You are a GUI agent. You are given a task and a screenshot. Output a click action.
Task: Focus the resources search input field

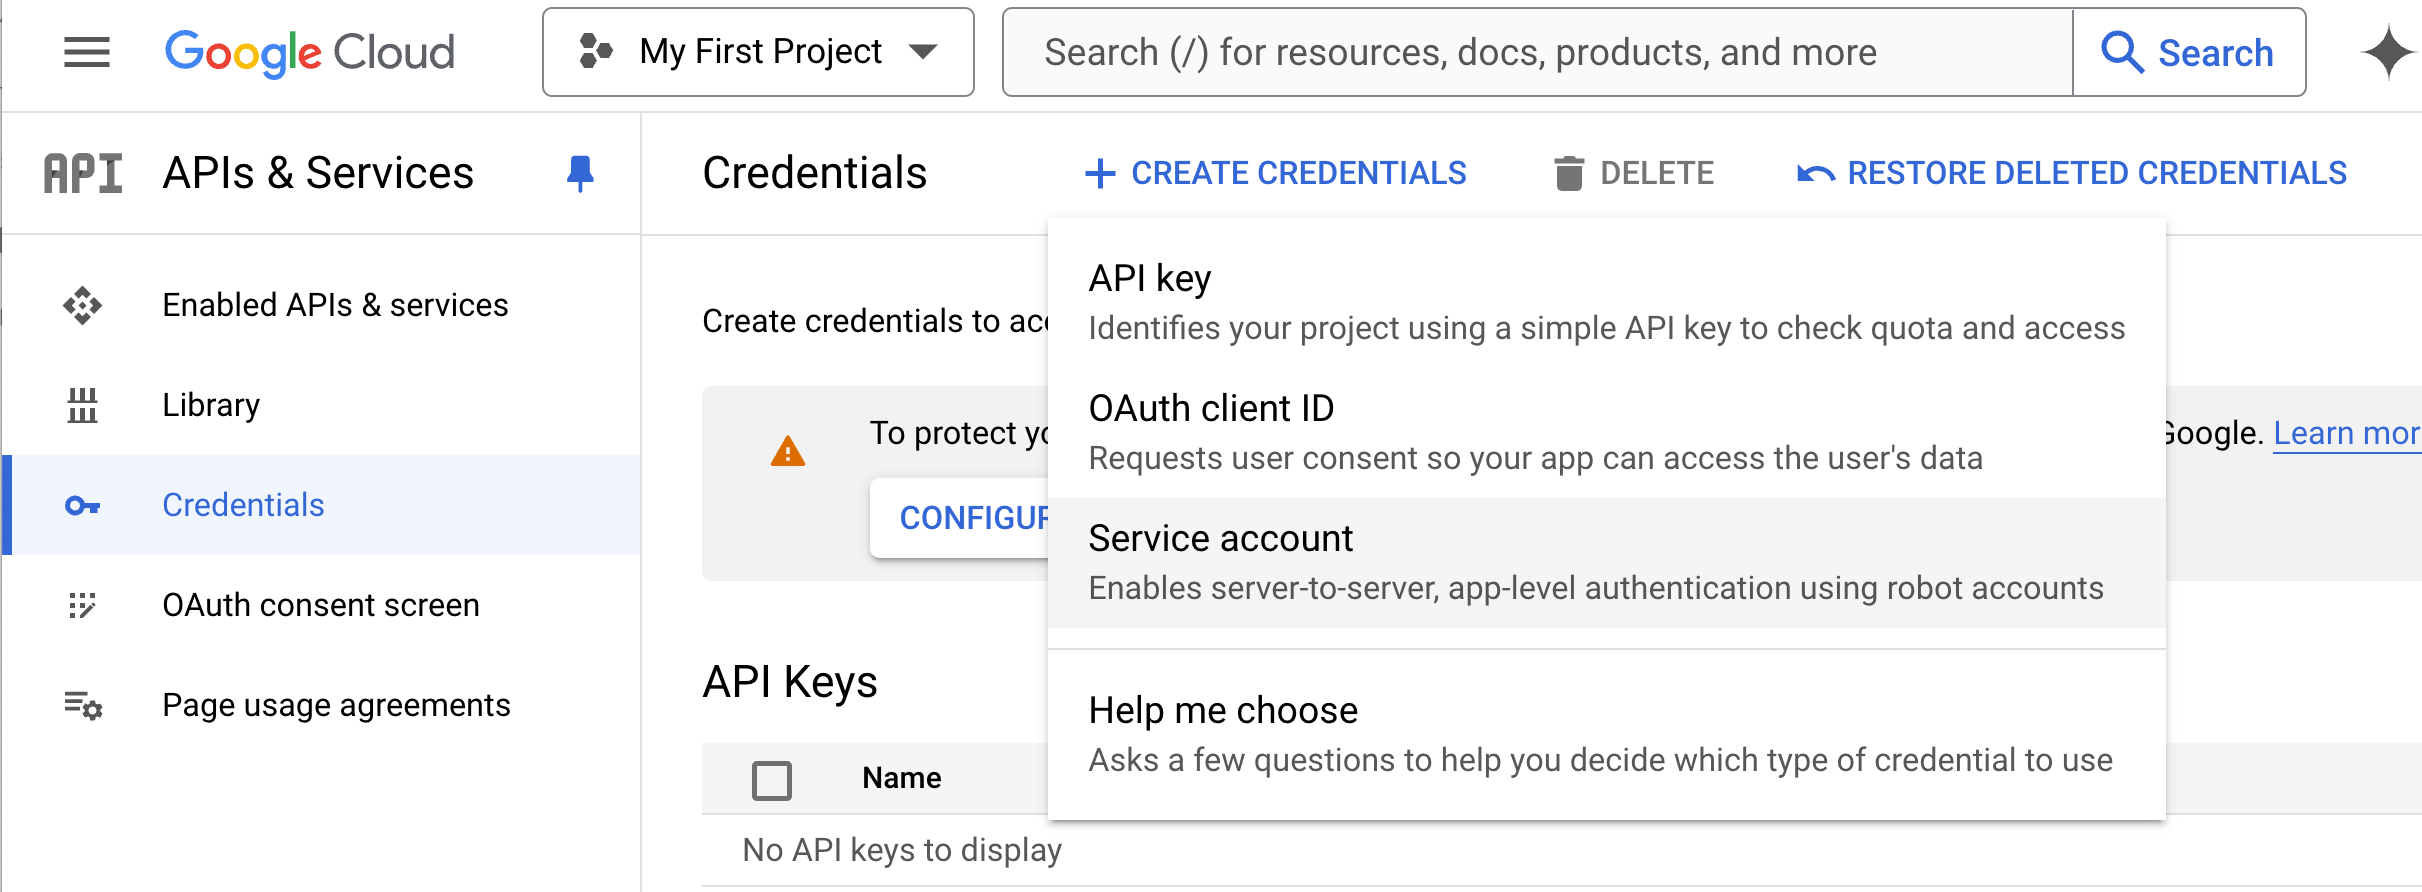(x=1536, y=52)
